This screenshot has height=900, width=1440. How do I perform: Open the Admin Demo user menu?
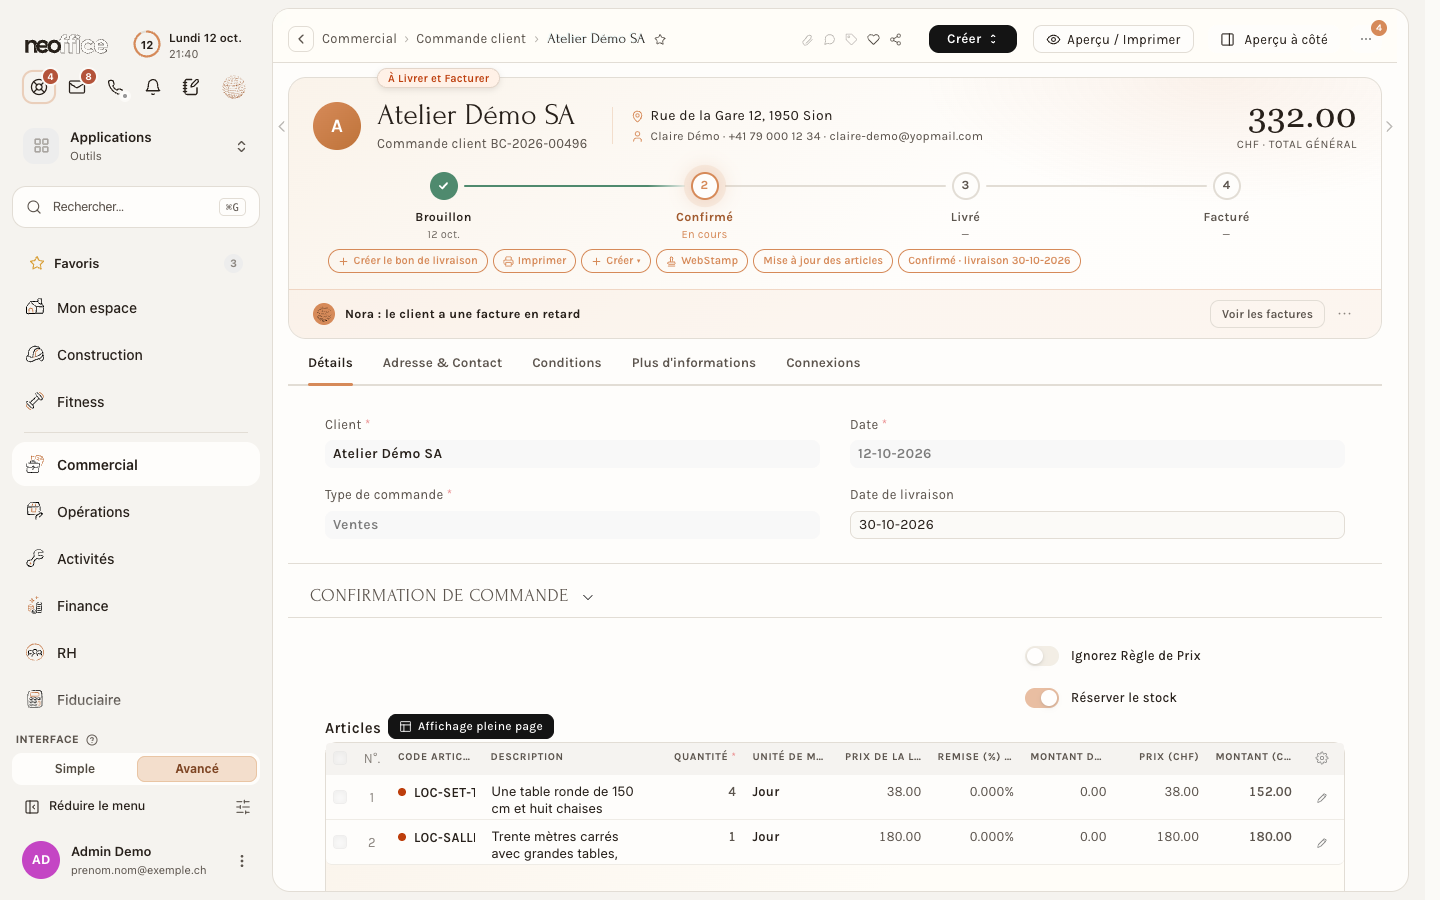point(241,861)
